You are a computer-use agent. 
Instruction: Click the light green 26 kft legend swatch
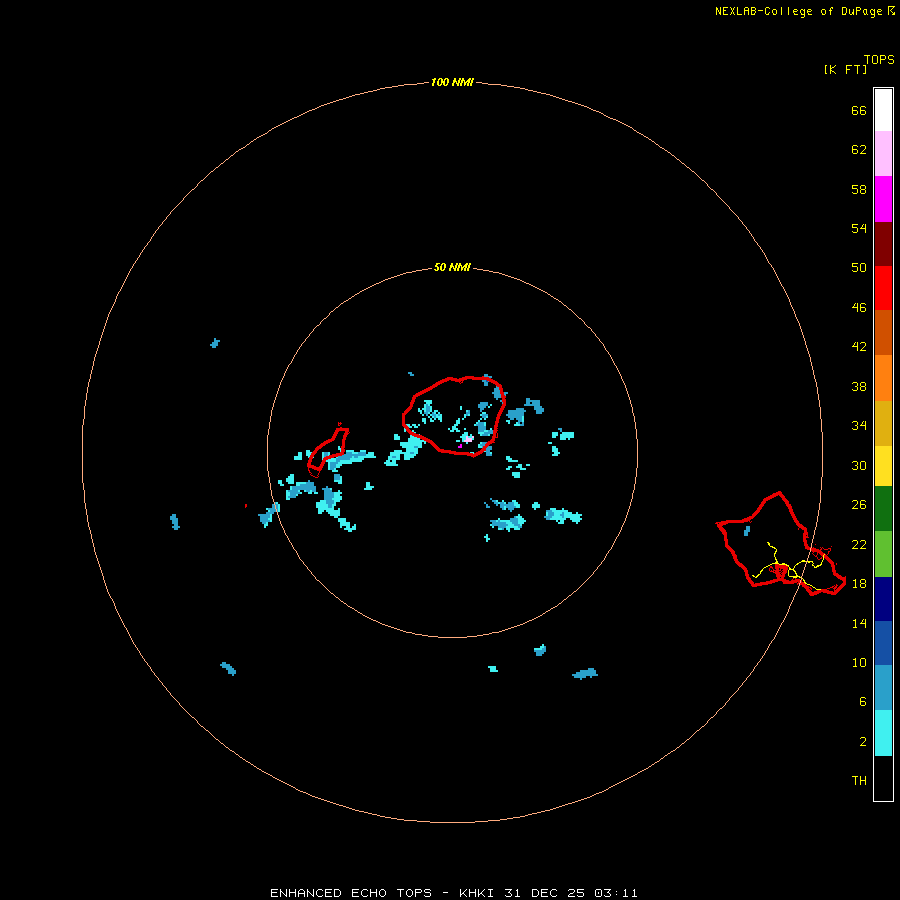883,554
